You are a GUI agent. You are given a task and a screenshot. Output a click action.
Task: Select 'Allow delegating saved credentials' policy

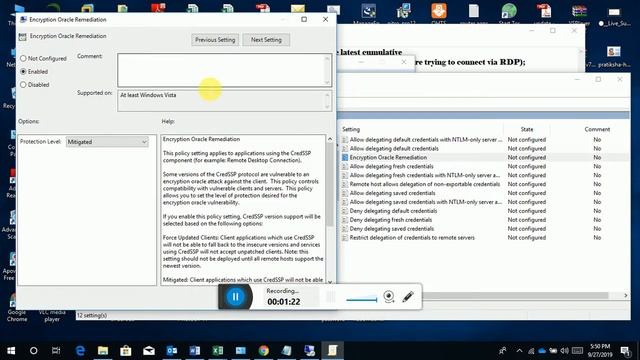(x=392, y=193)
